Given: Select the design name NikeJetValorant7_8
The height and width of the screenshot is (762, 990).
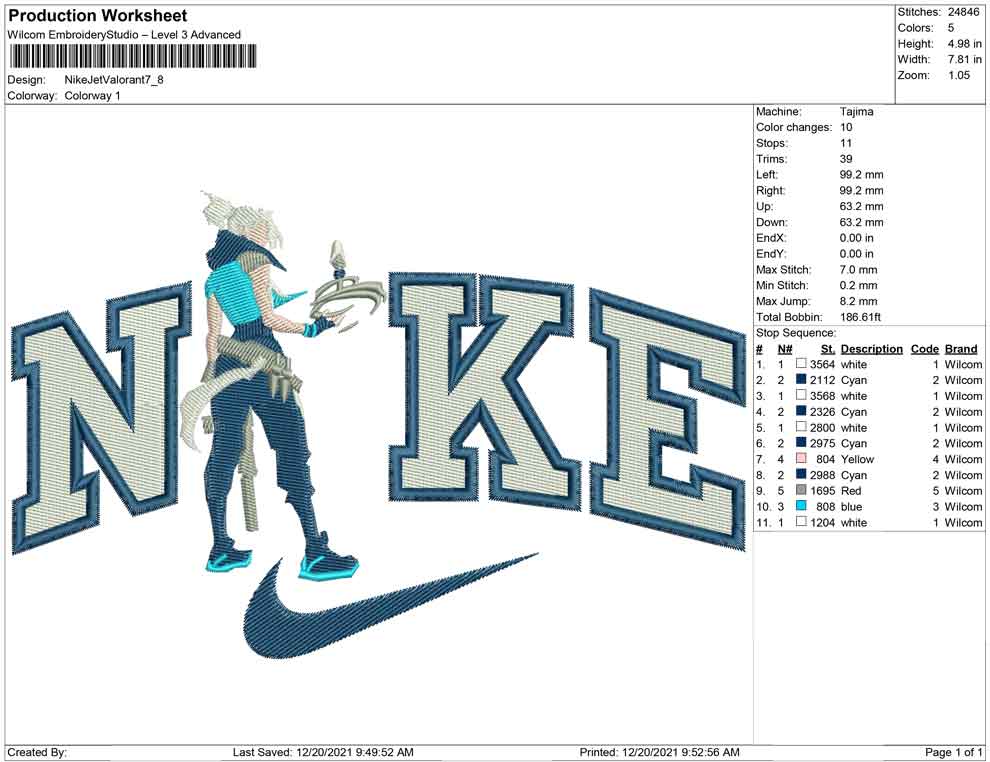Looking at the screenshot, I should point(114,80).
